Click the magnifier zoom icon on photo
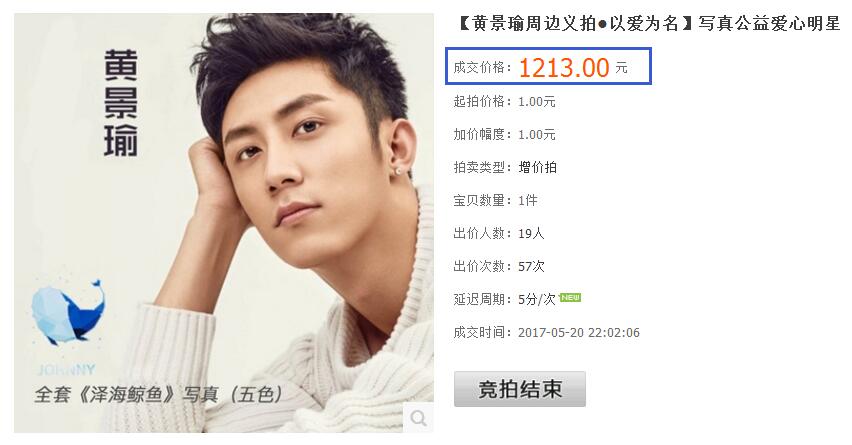This screenshot has height=445, width=852. coord(418,418)
